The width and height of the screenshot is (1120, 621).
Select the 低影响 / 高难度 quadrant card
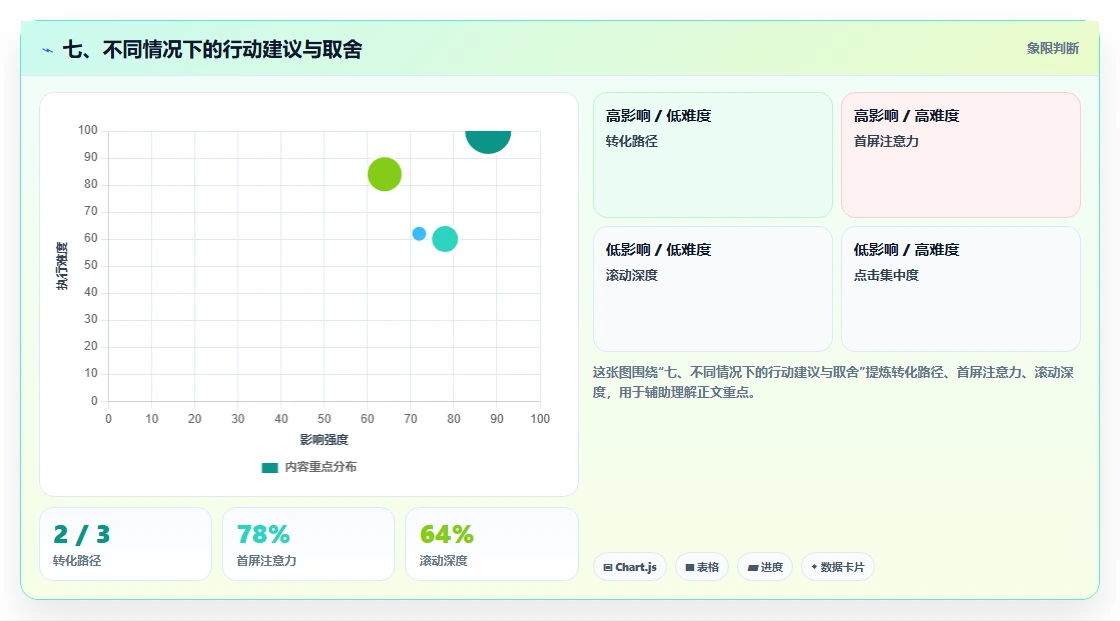click(961, 289)
